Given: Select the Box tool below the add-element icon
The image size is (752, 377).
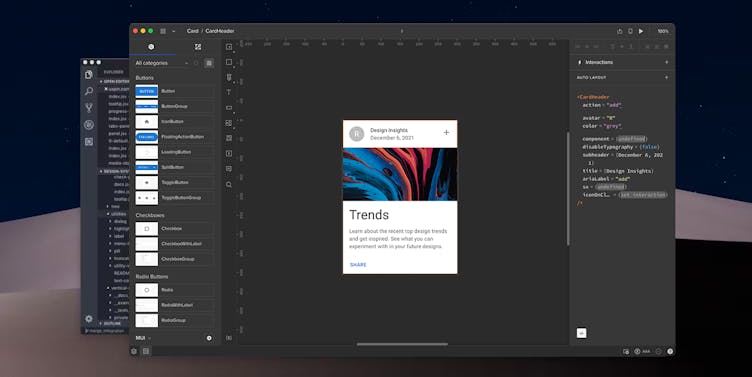Looking at the screenshot, I should [229, 62].
